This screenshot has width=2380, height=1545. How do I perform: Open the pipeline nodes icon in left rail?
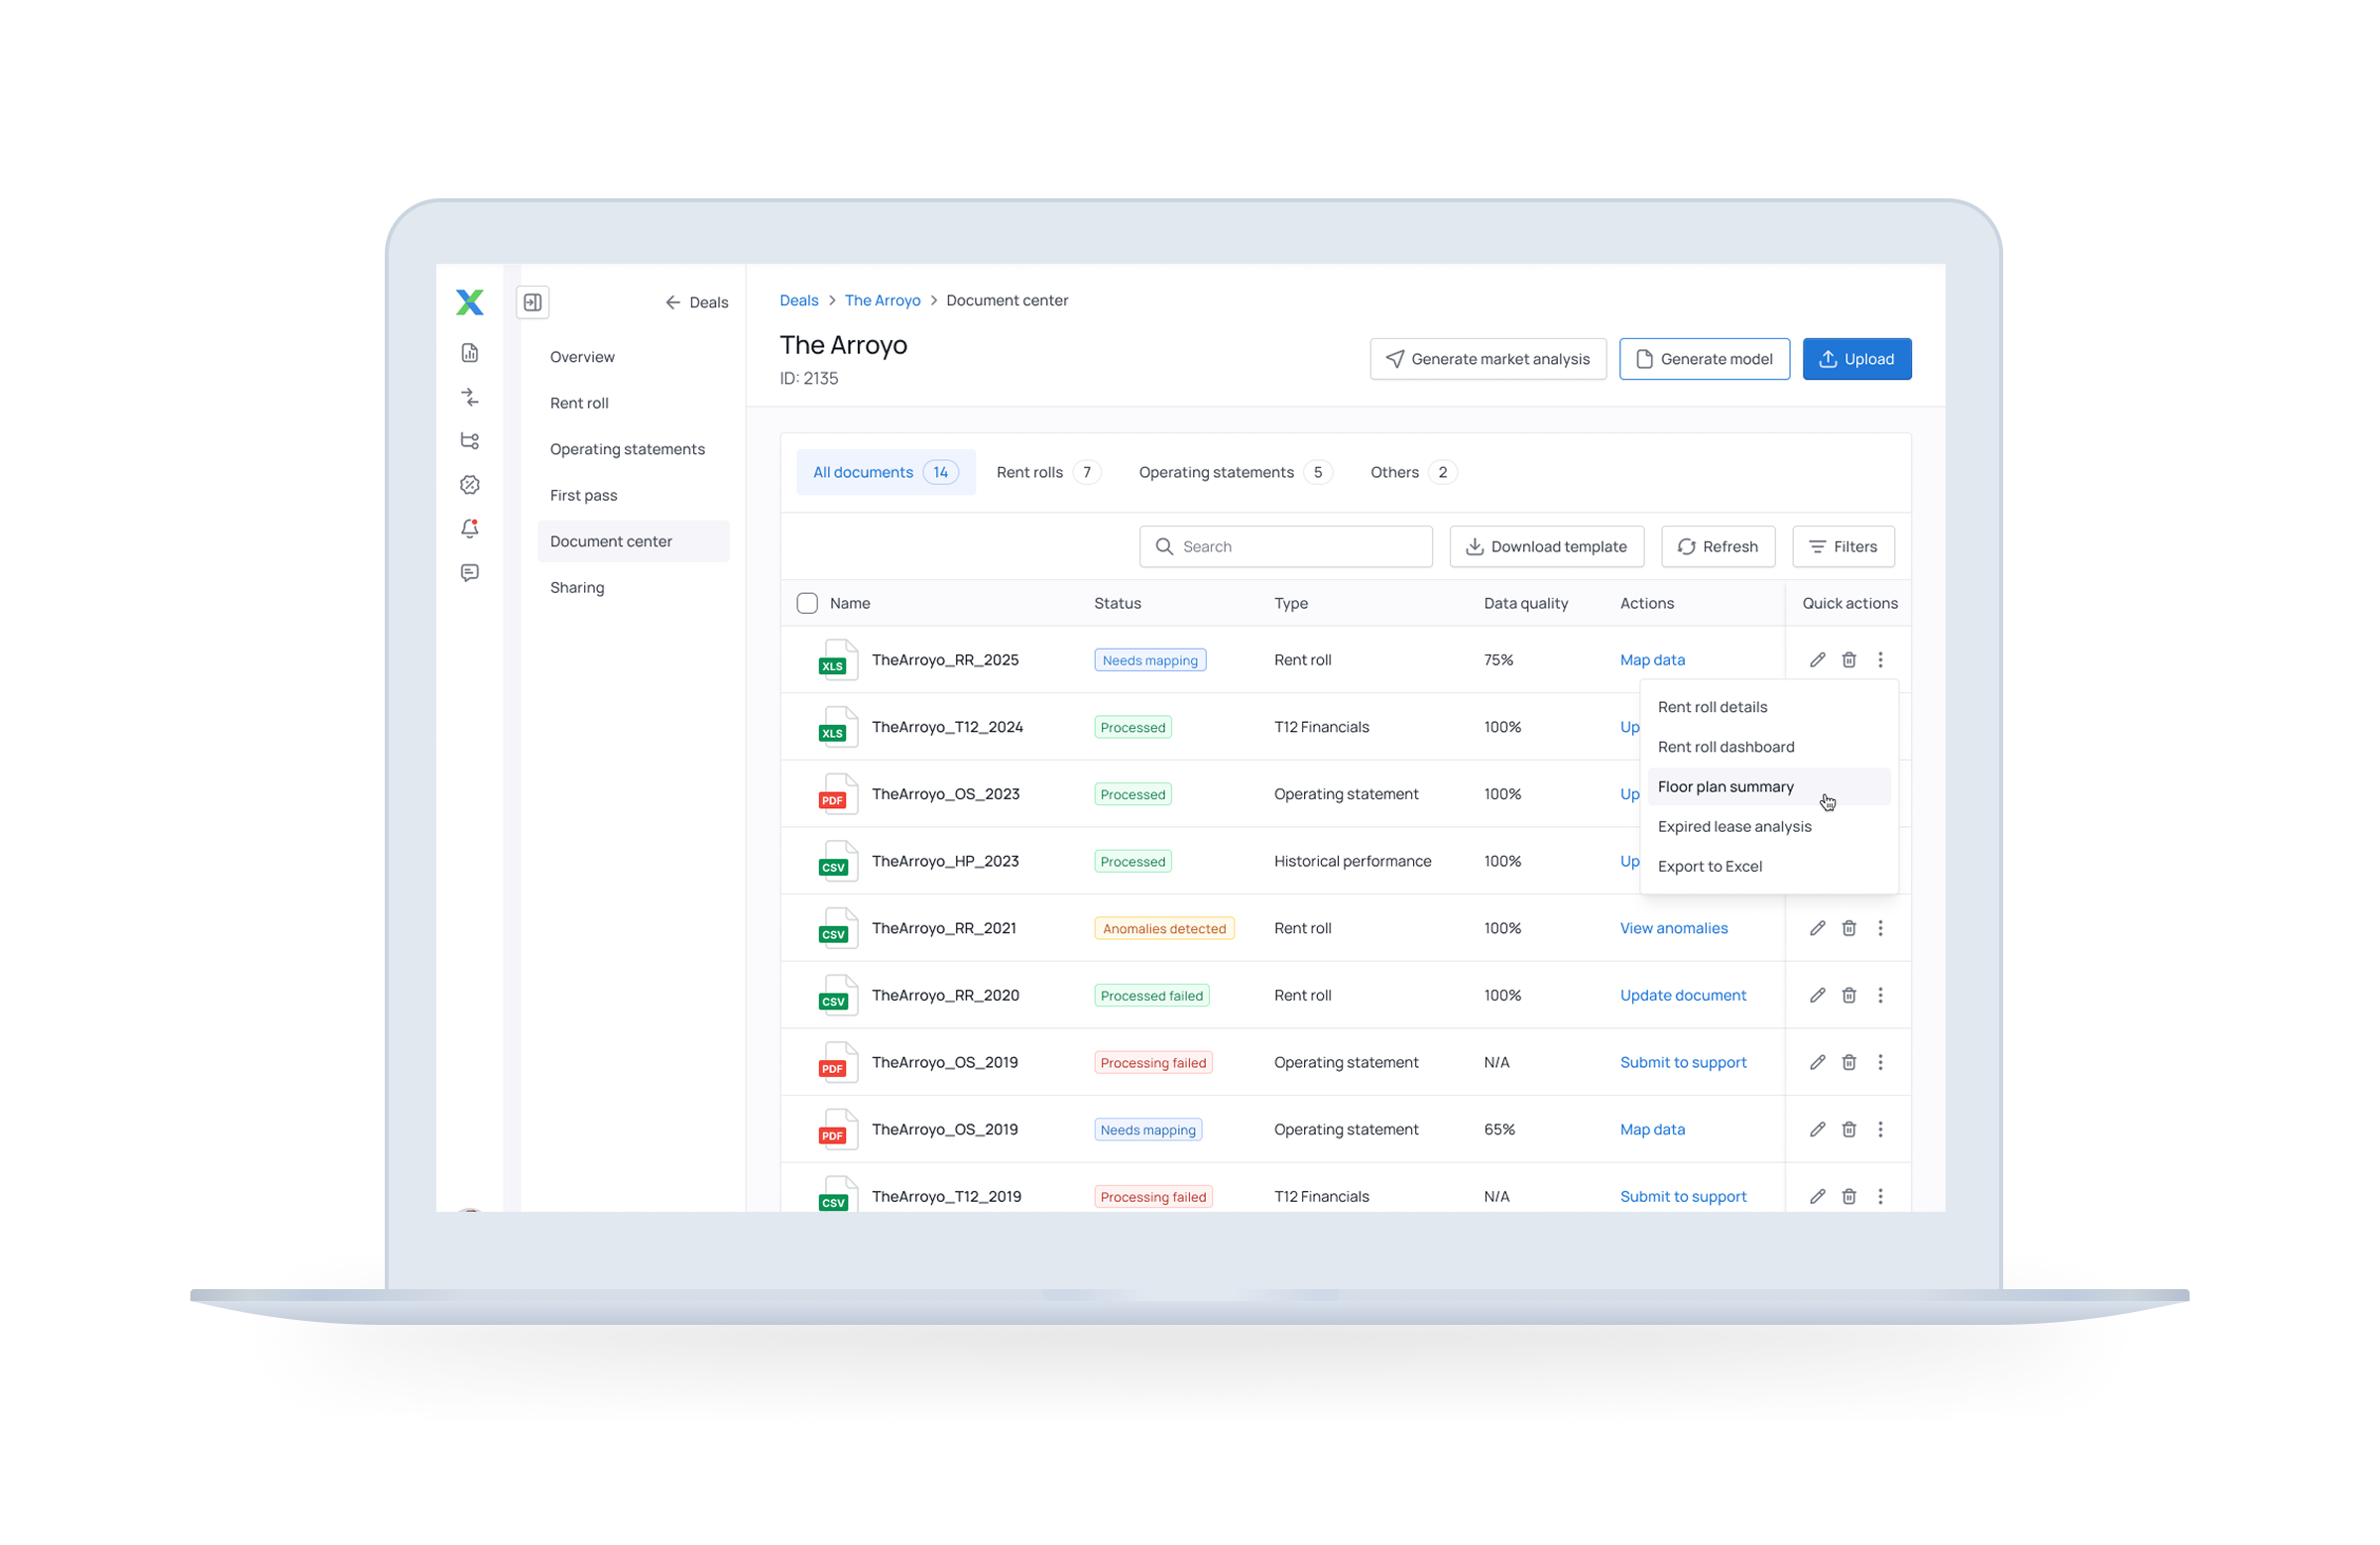pos(469,441)
